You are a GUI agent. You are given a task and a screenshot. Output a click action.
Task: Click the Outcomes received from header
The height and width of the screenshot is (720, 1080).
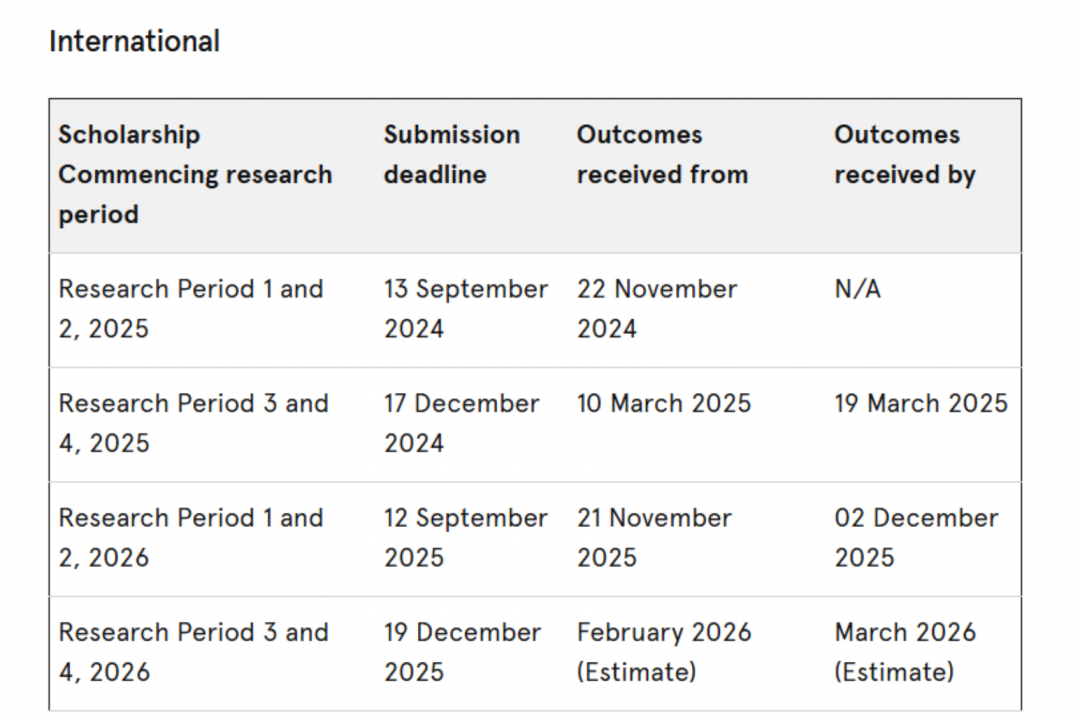662,154
